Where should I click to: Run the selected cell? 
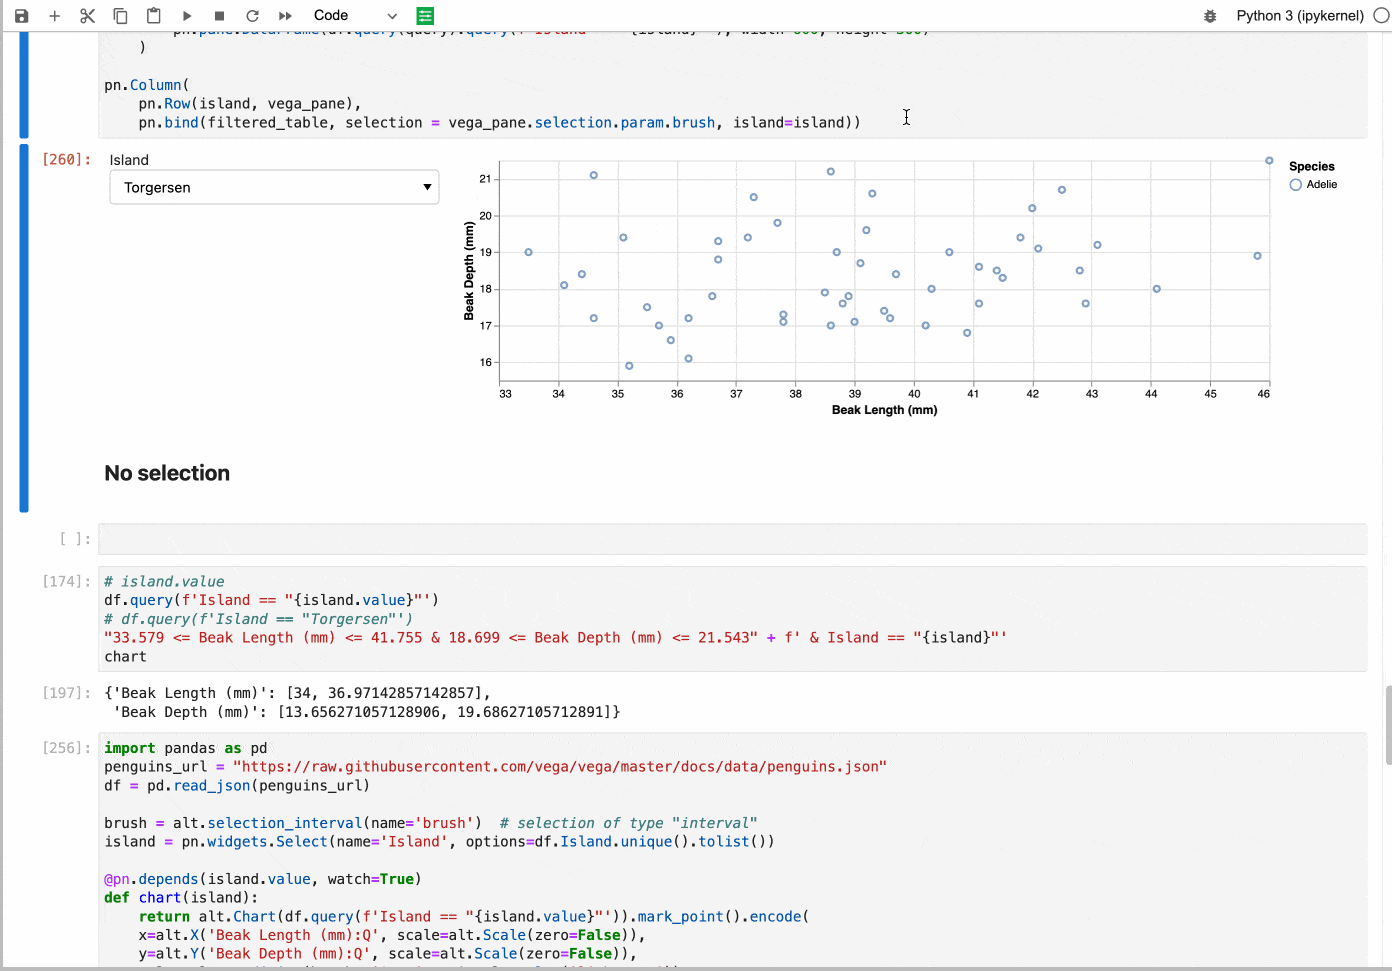187,16
